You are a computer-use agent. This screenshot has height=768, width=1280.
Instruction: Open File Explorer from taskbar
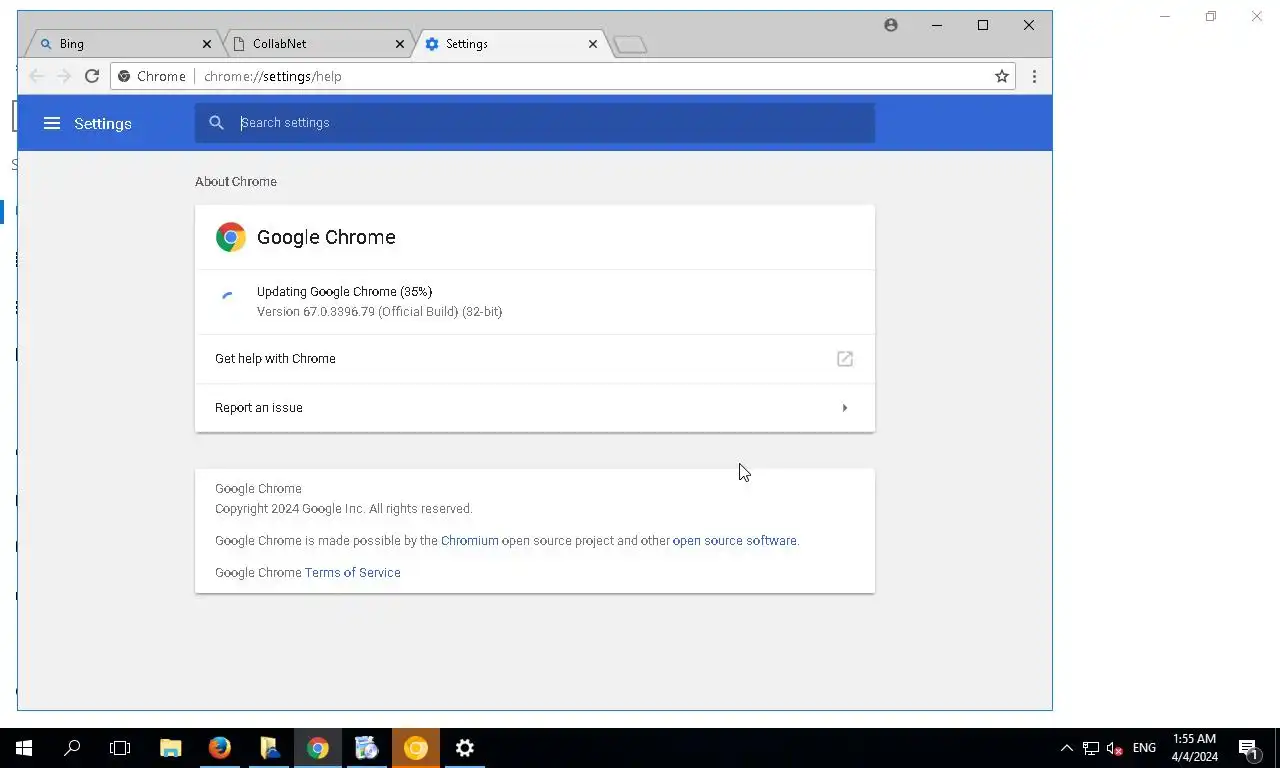[x=171, y=748]
